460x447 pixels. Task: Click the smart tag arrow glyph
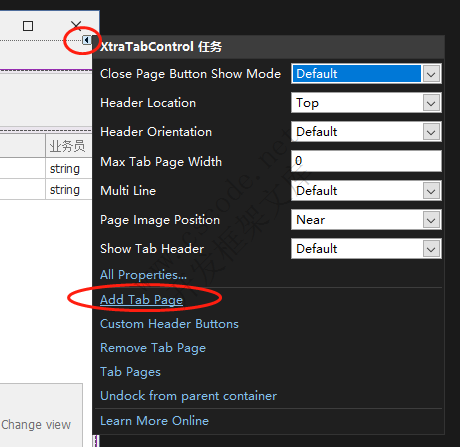pyautogui.click(x=87, y=40)
